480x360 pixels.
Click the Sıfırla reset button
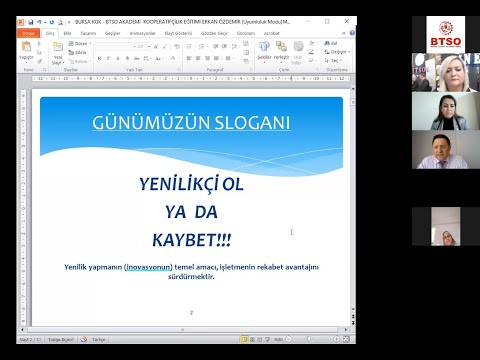(77, 52)
